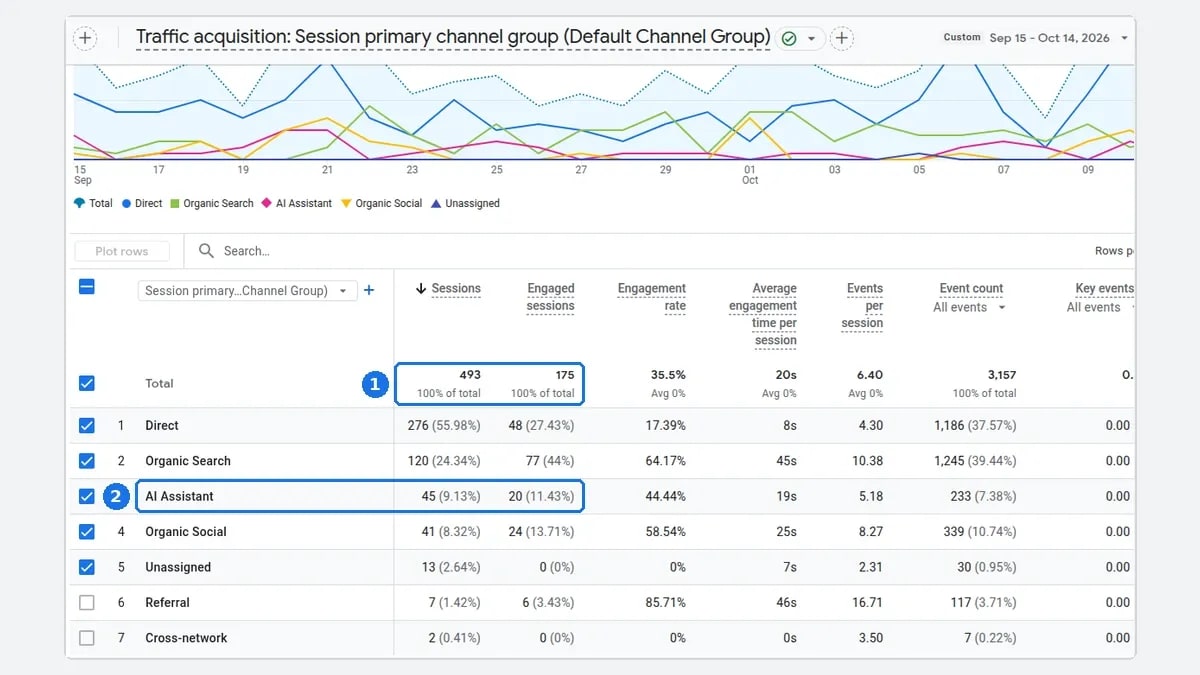Open the All events dropdown under Event count

click(x=969, y=308)
